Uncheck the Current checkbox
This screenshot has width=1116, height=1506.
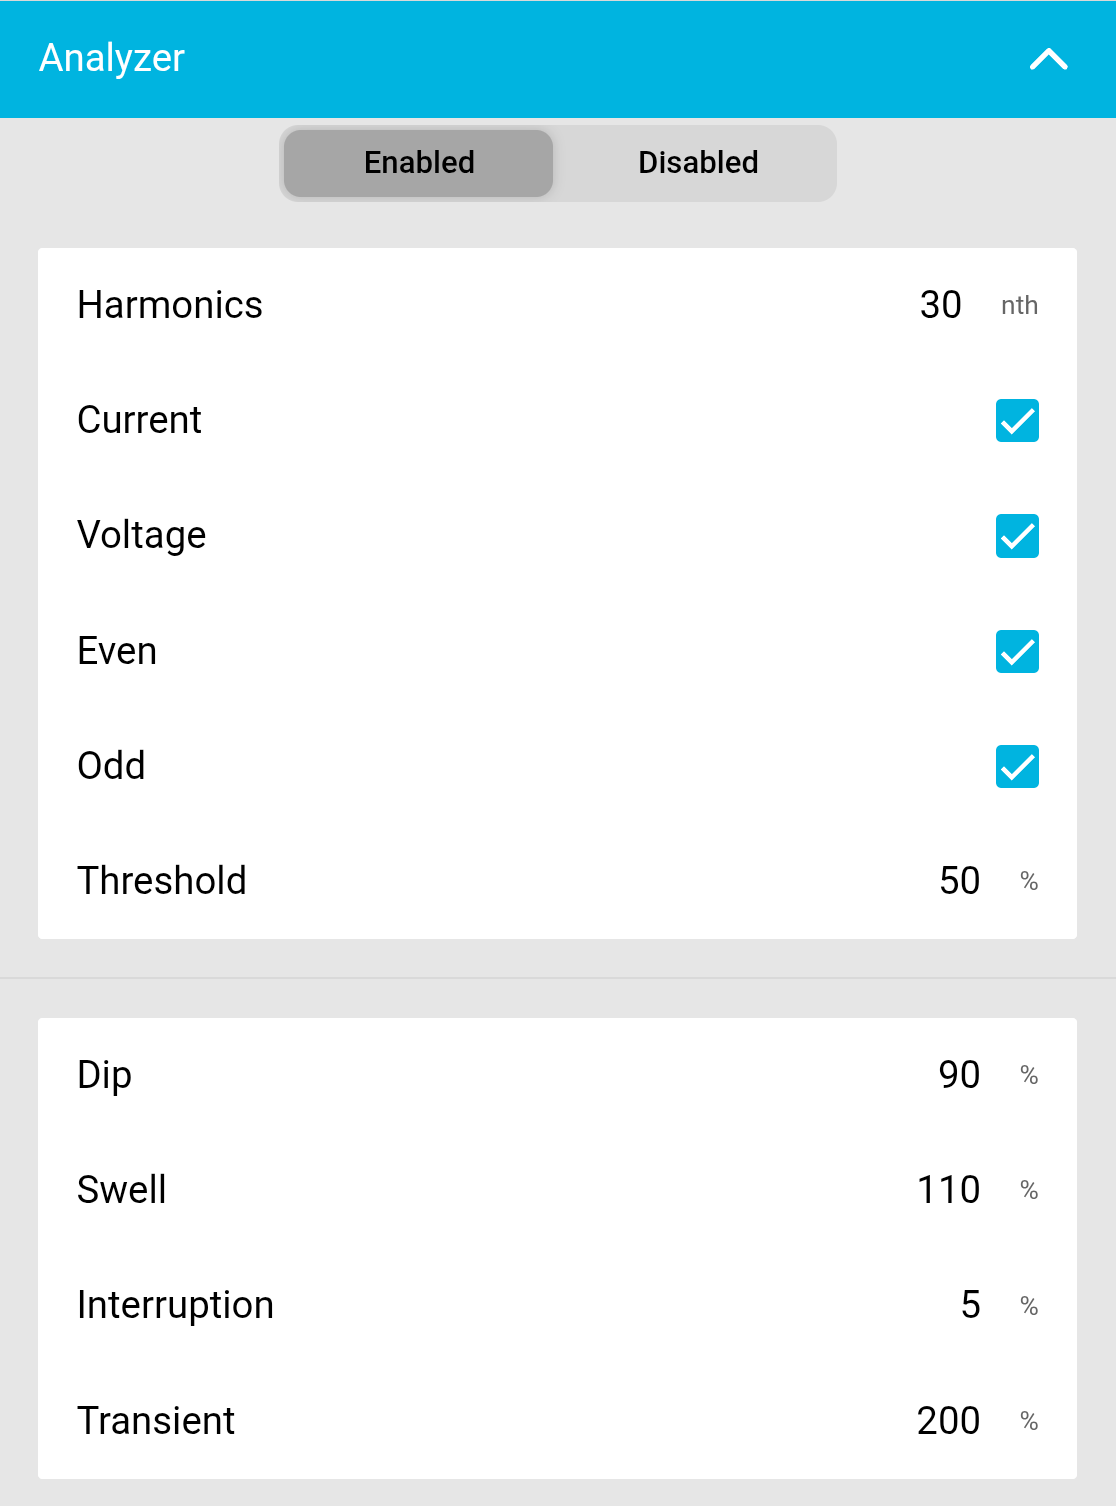pos(1017,420)
